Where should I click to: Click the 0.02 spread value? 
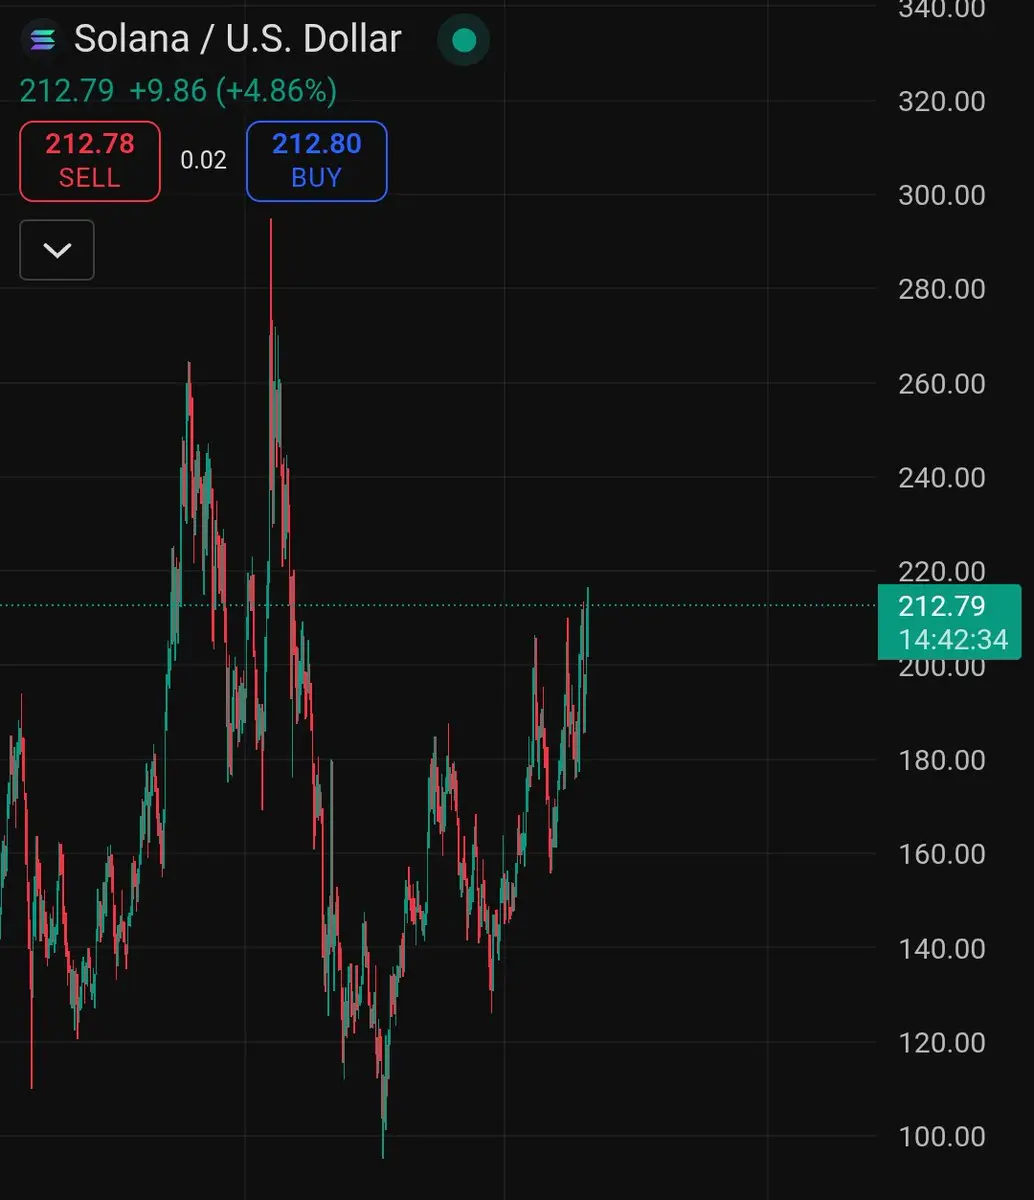point(204,160)
